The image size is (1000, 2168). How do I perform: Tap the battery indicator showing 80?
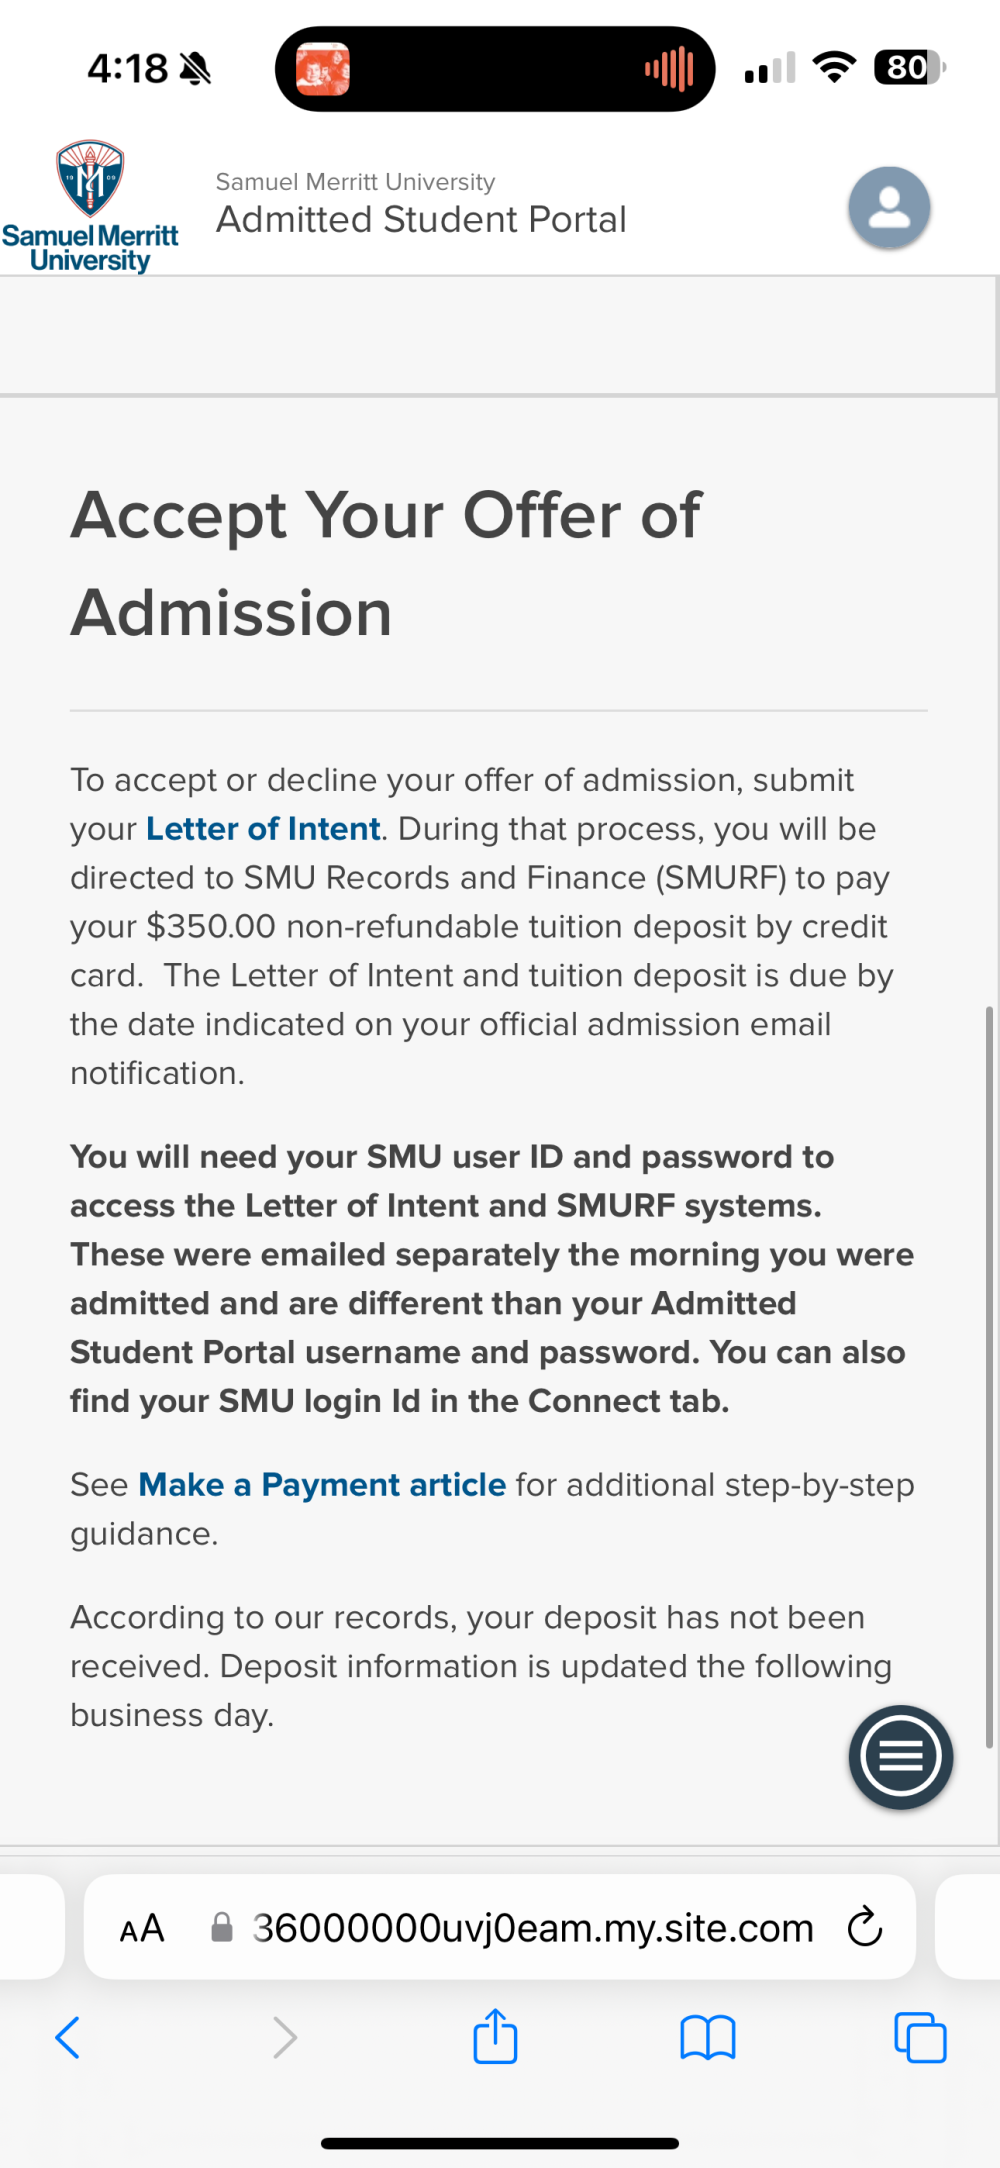(x=908, y=68)
